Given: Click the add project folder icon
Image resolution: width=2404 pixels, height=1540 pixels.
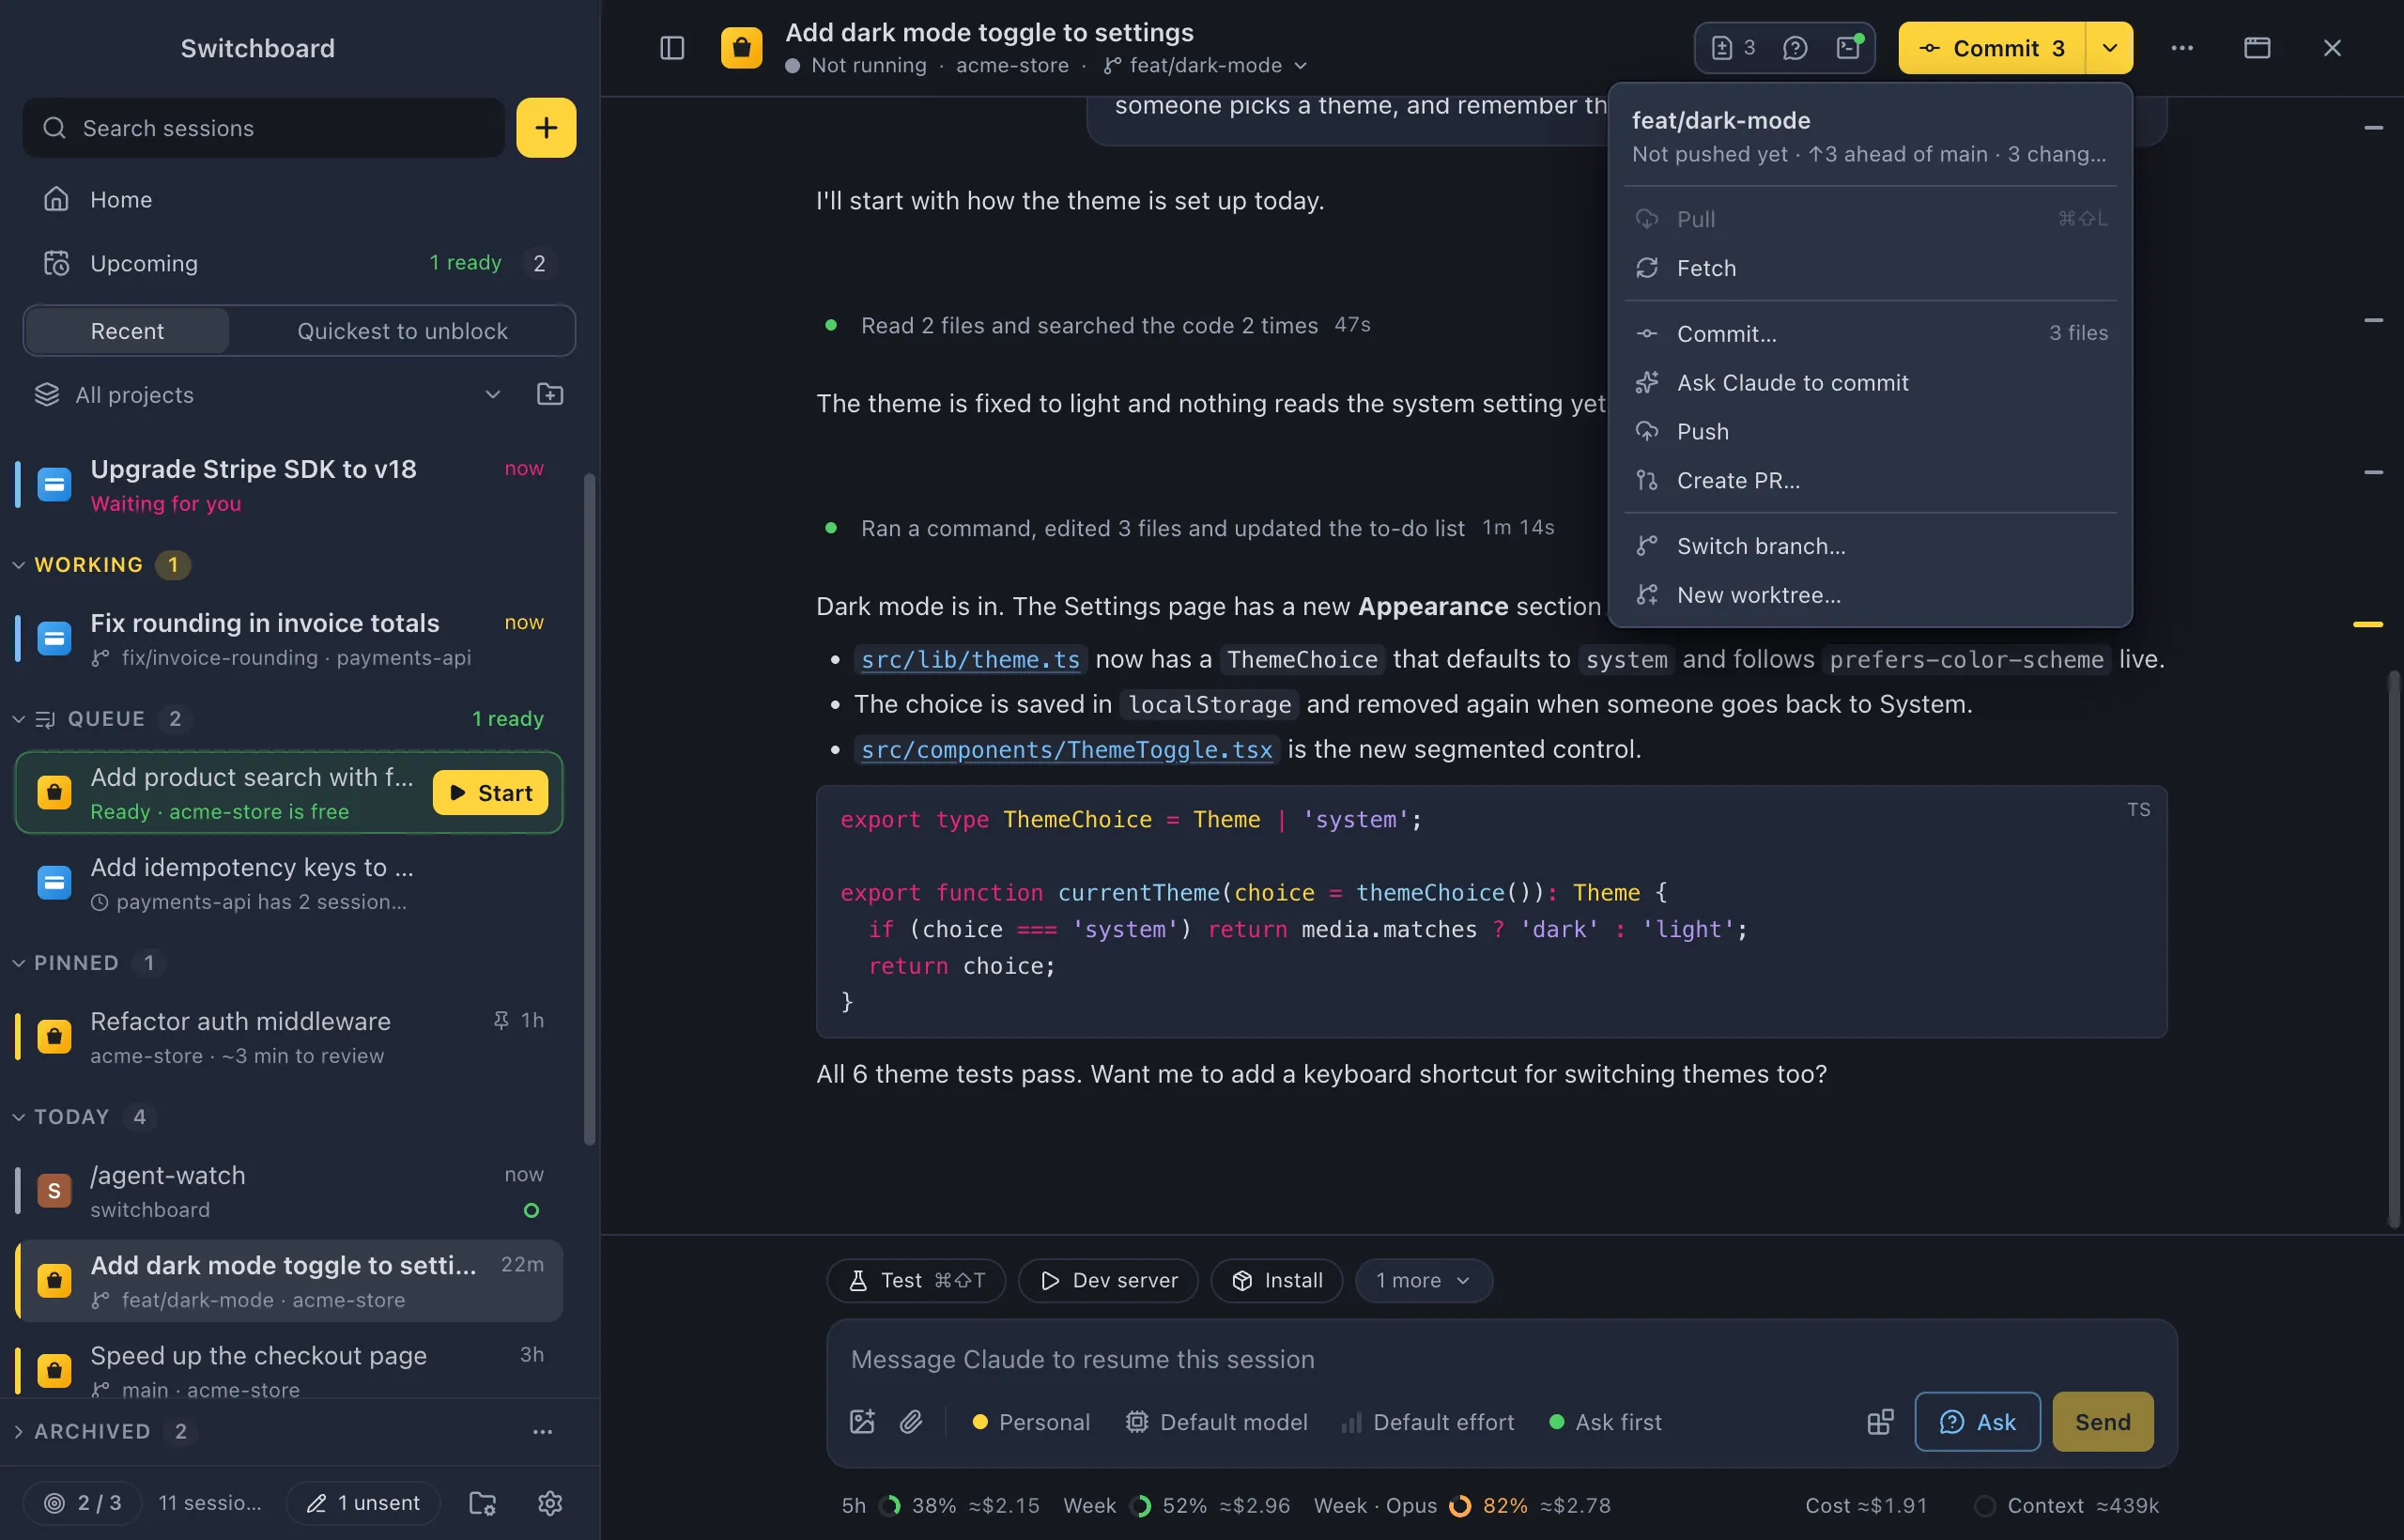Looking at the screenshot, I should pos(550,394).
